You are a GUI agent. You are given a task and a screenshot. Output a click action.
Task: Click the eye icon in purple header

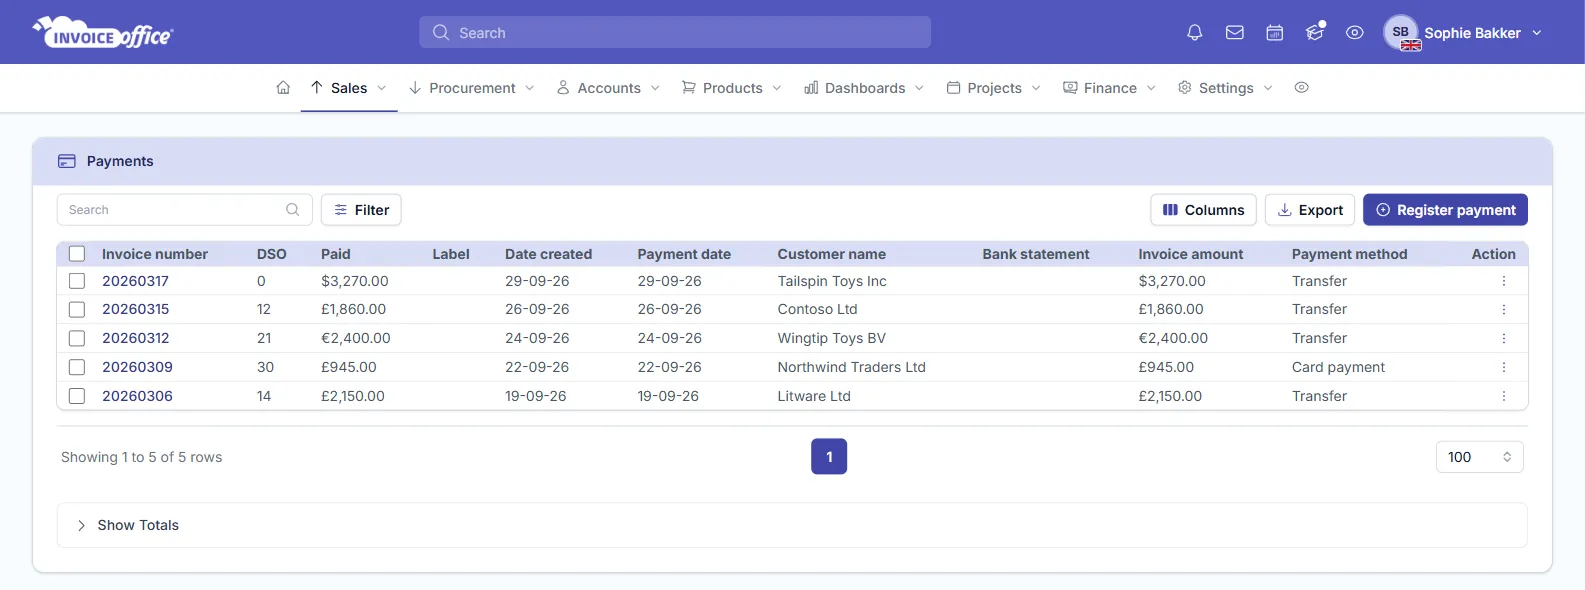(x=1355, y=33)
